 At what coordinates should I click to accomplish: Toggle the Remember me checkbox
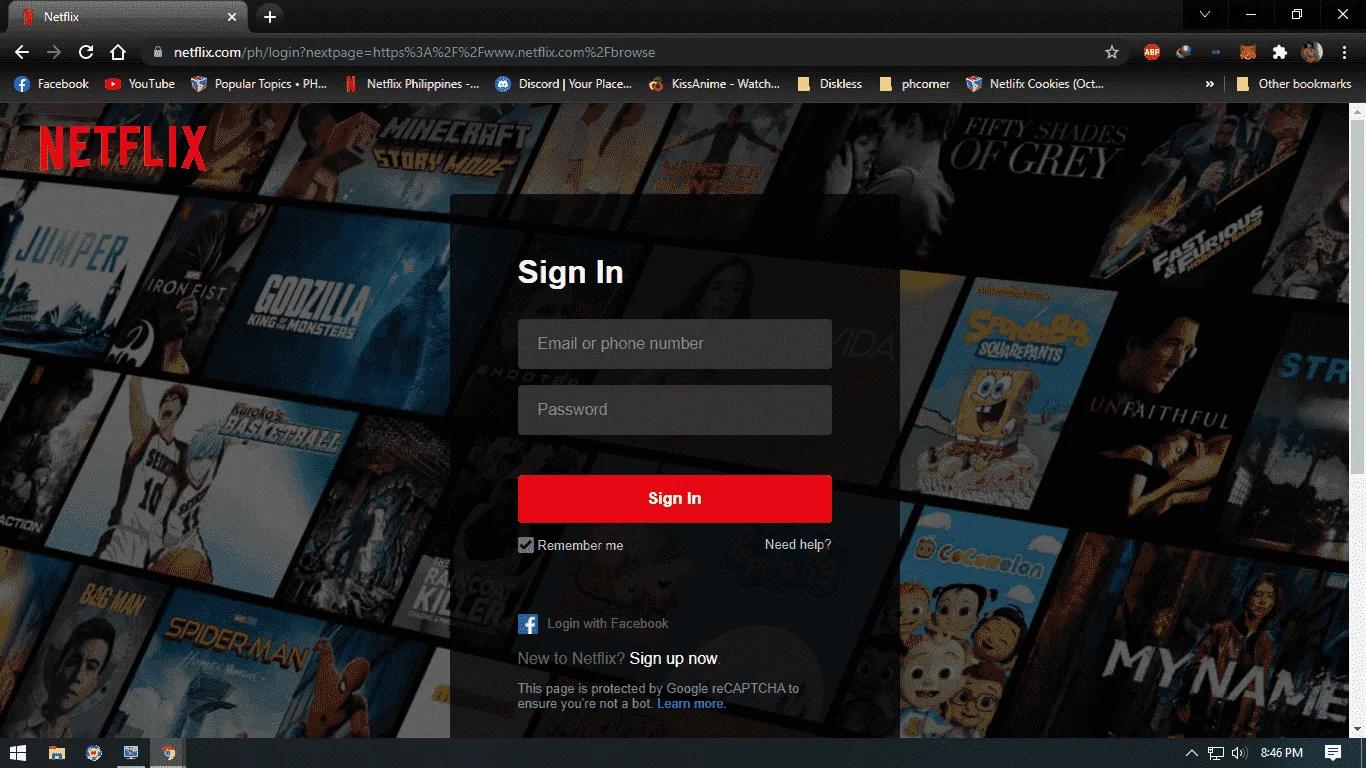coord(526,545)
